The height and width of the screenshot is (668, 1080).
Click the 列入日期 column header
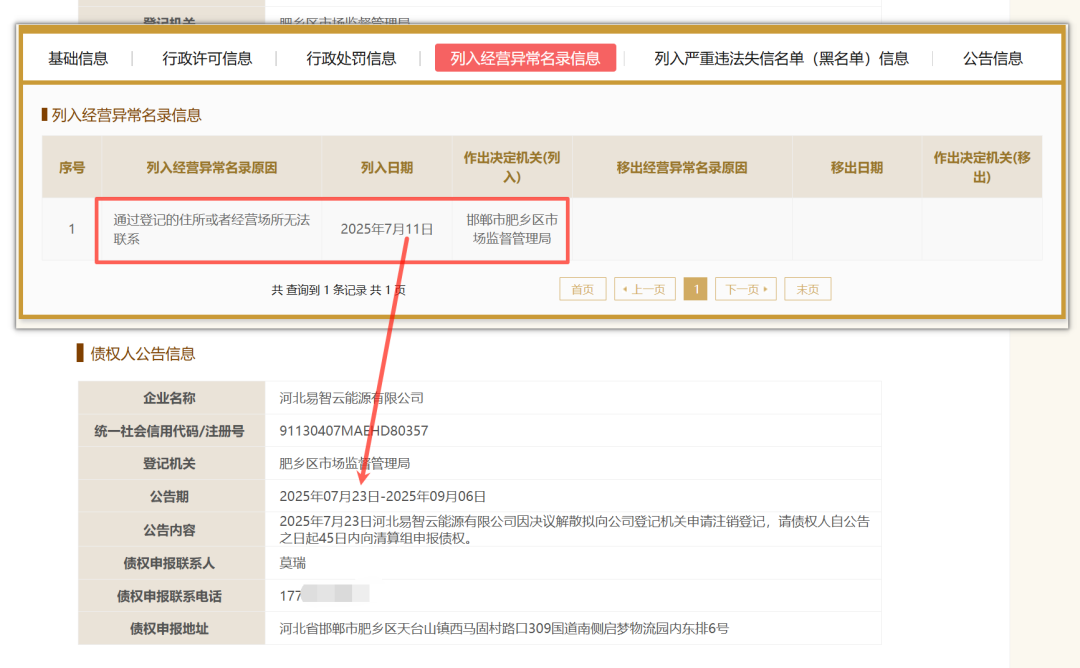(385, 166)
